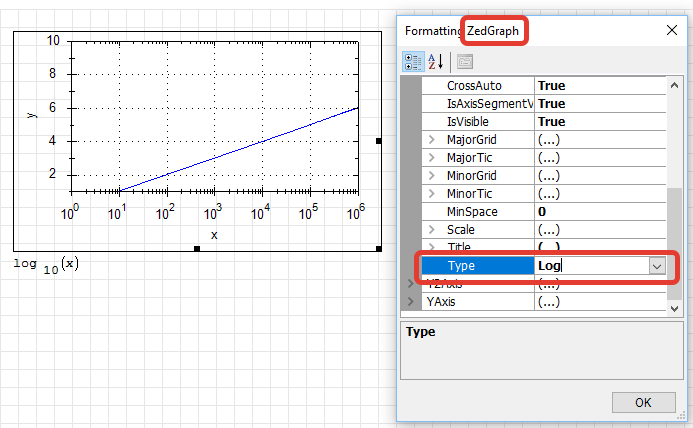The height and width of the screenshot is (428, 693).
Task: Close the Formatting ZedGraph dialog
Action: click(671, 31)
